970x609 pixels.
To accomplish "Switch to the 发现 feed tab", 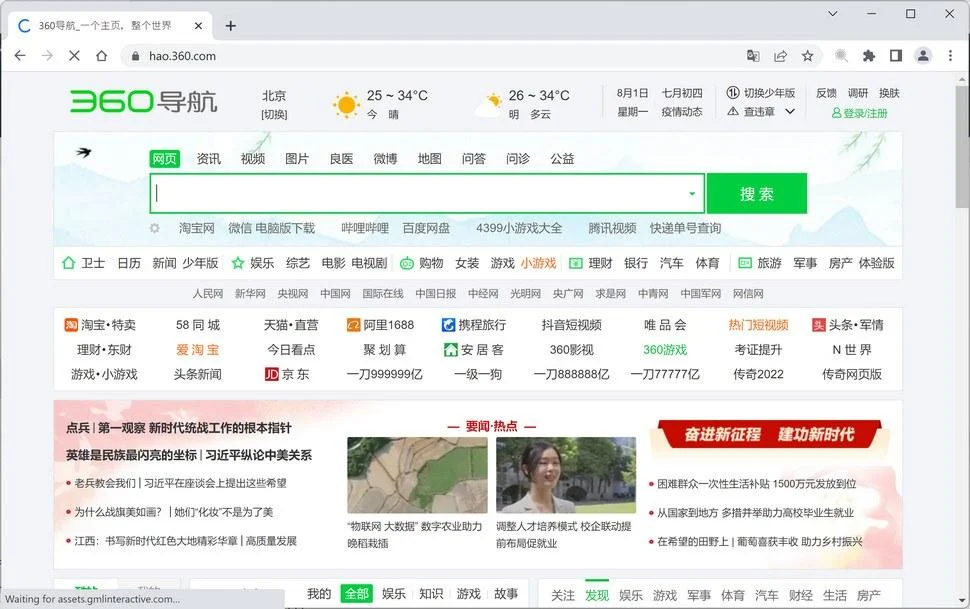I will (597, 595).
